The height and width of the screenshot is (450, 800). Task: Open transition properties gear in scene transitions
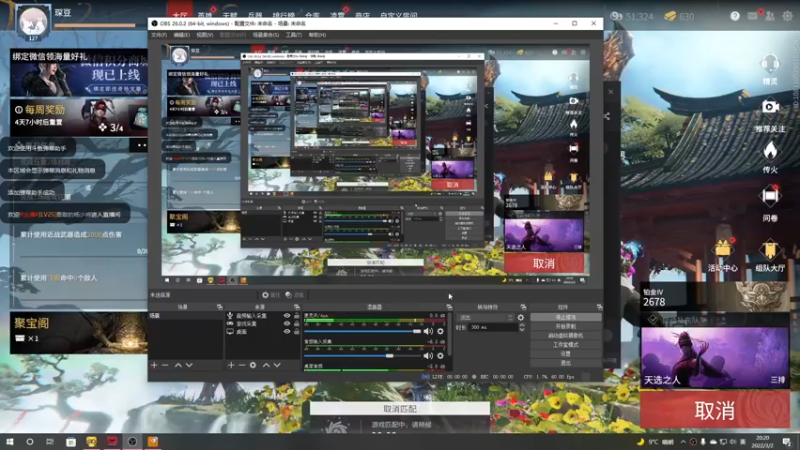pos(520,317)
